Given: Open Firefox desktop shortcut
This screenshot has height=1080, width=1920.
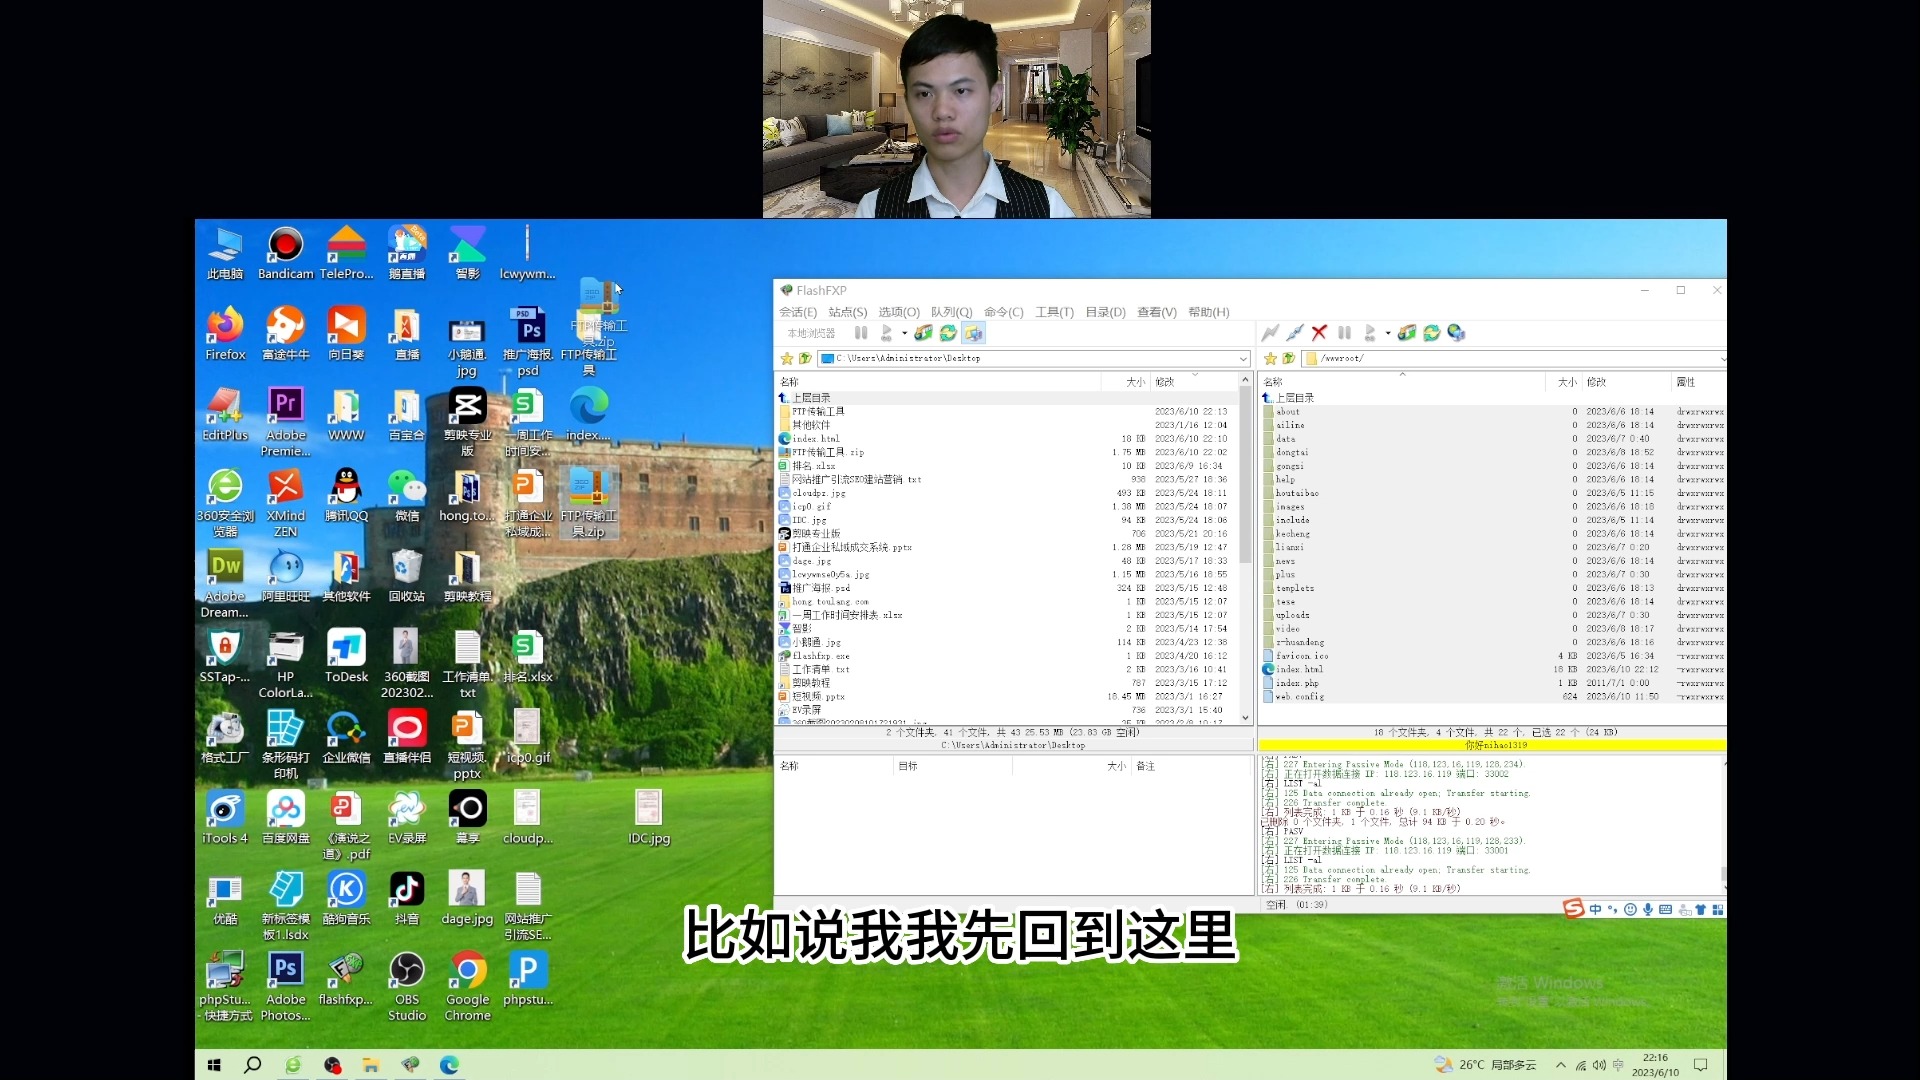Looking at the screenshot, I should point(225,334).
